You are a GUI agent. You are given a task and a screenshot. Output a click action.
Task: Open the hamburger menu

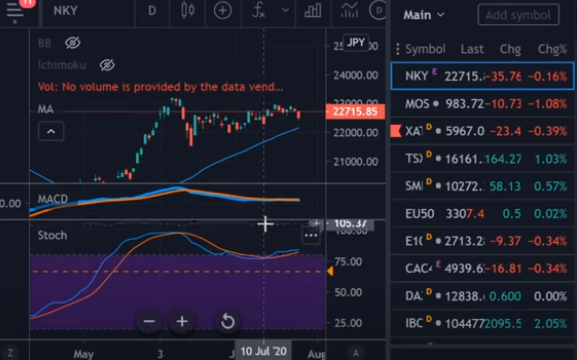pos(15,11)
